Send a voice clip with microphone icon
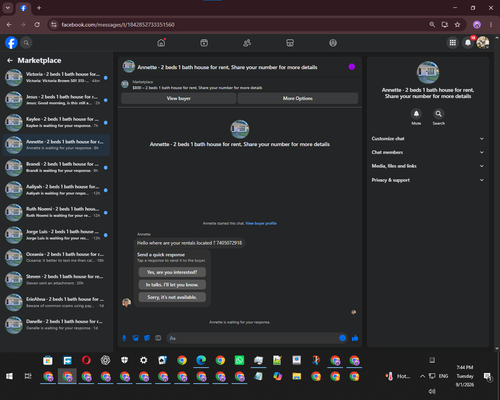 124,338
